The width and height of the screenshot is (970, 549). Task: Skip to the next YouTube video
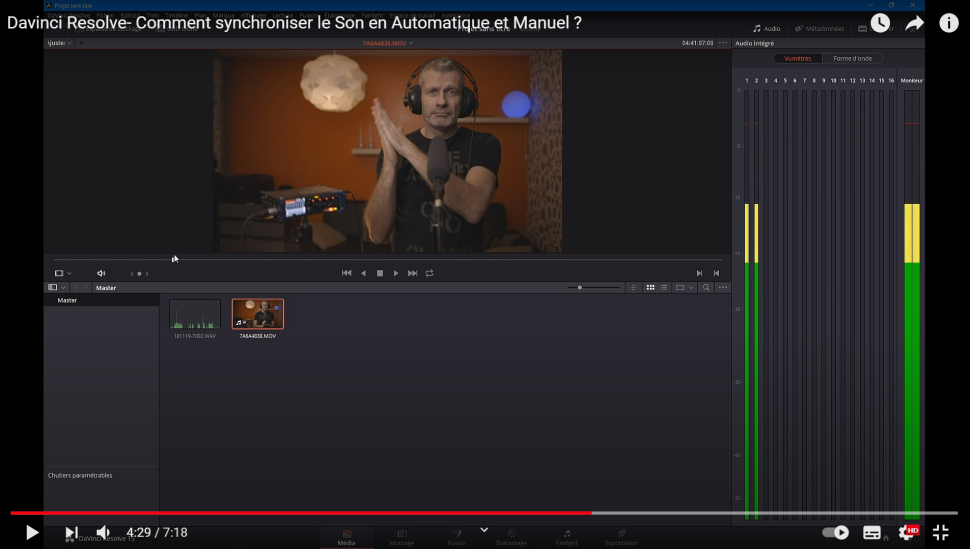[x=72, y=532]
